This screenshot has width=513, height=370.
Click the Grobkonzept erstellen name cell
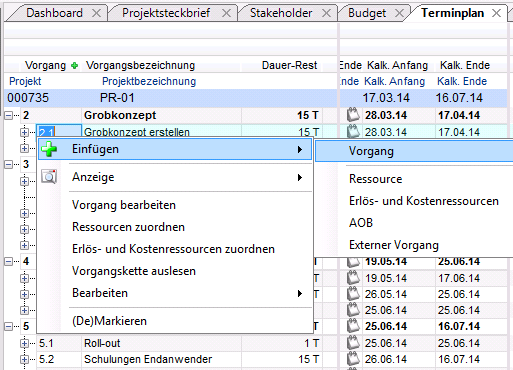tap(137, 132)
